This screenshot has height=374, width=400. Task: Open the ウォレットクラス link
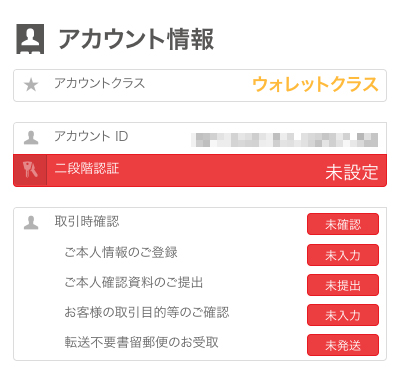point(315,84)
